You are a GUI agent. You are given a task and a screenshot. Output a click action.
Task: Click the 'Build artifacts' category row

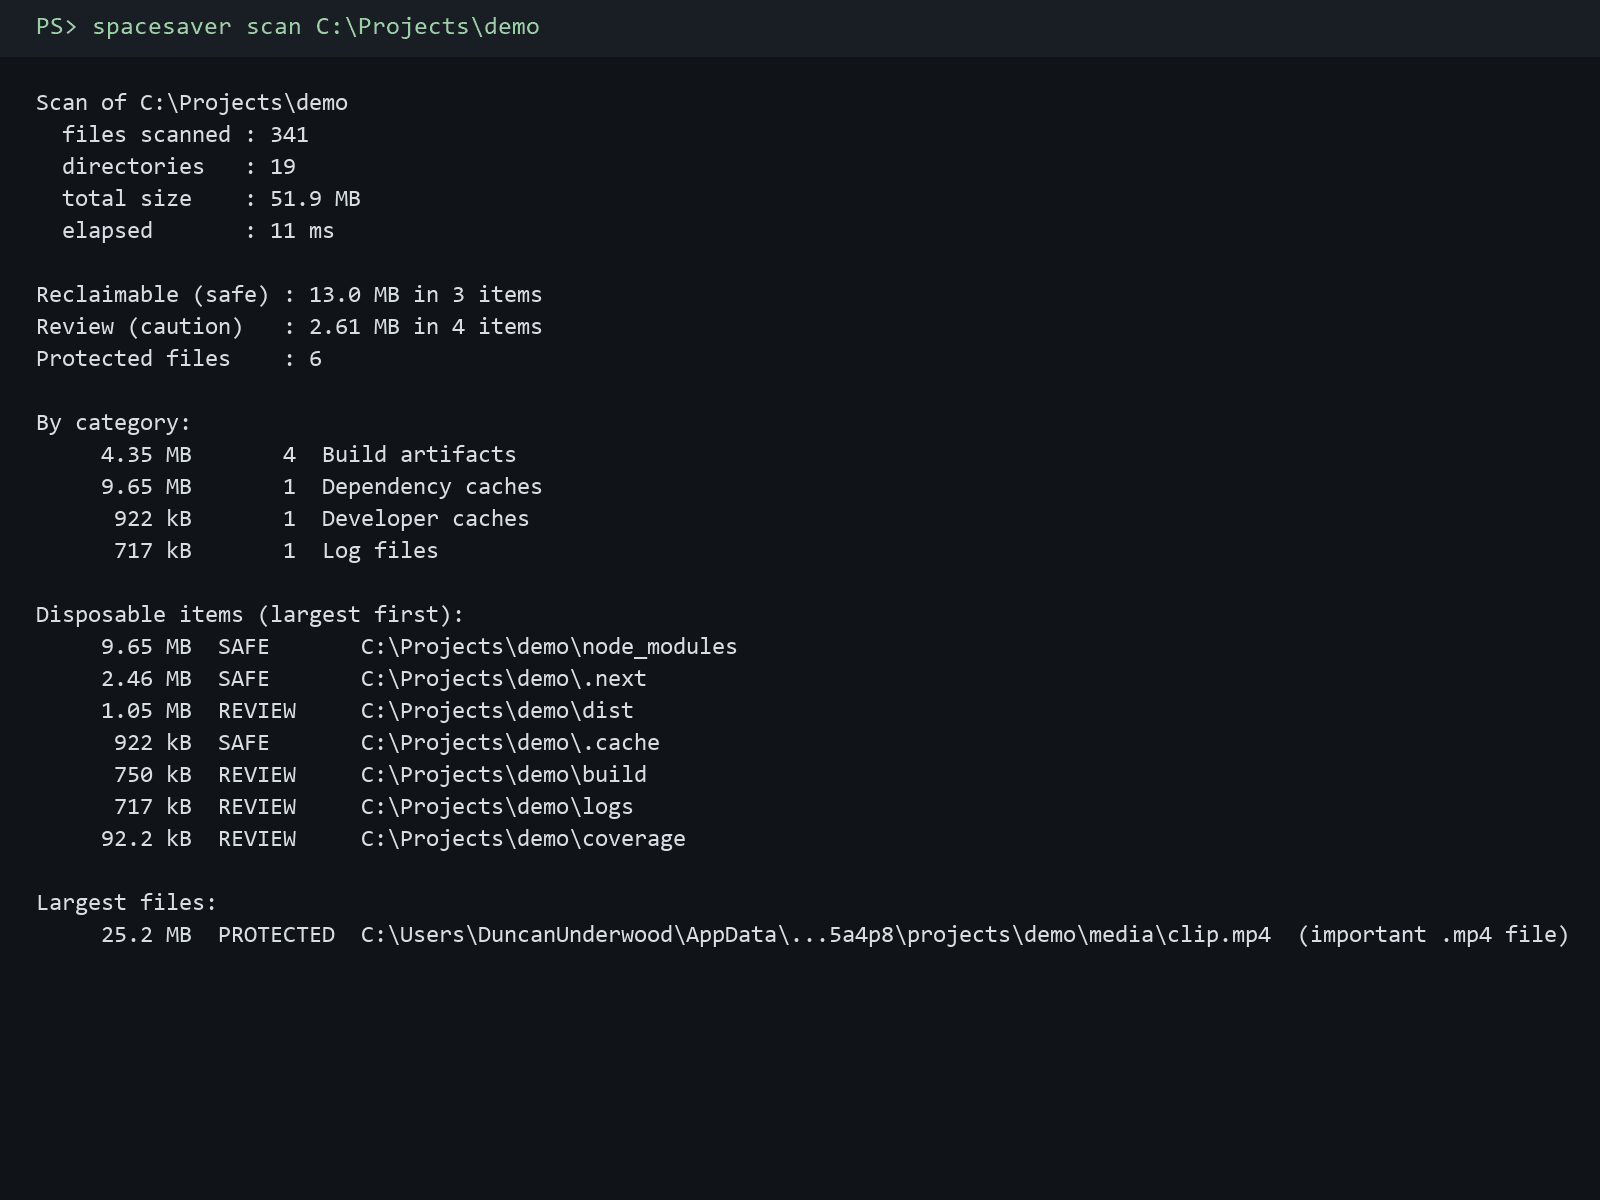pos(308,455)
